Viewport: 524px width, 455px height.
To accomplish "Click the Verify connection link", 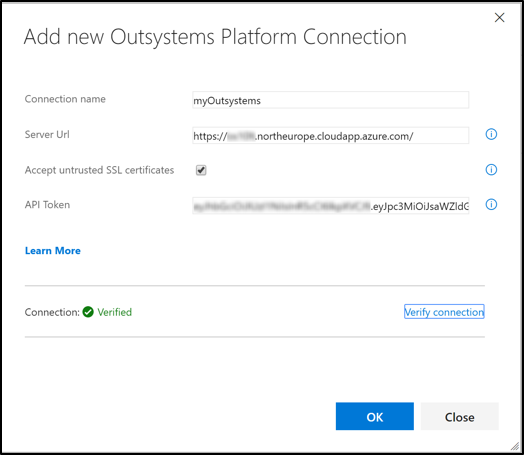I will [444, 312].
